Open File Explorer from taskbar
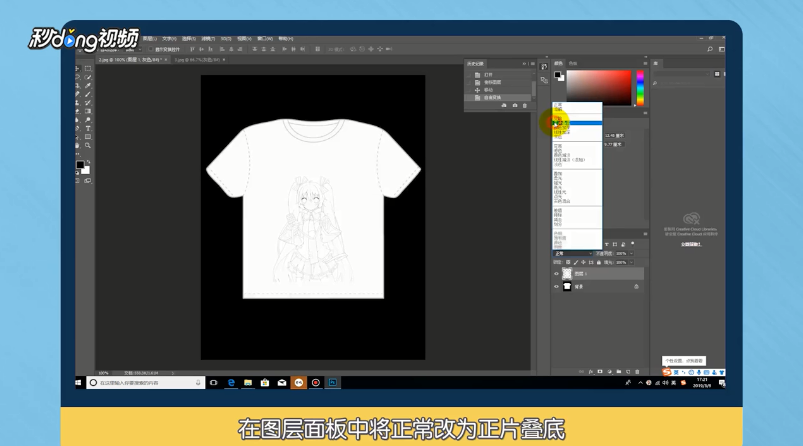The width and height of the screenshot is (803, 446). click(x=248, y=383)
